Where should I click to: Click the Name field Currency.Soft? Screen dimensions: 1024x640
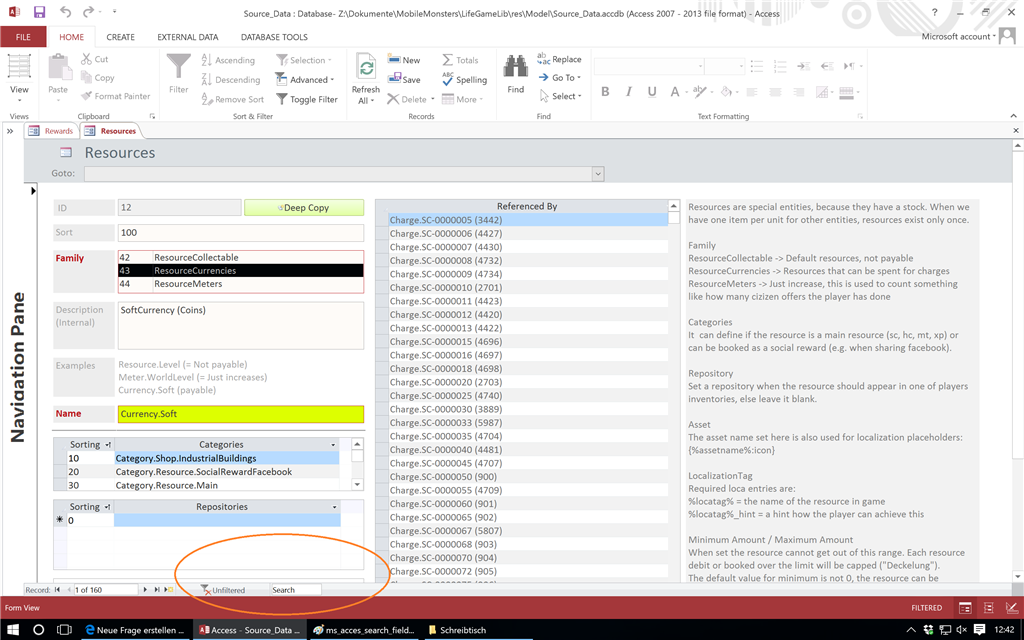241,414
